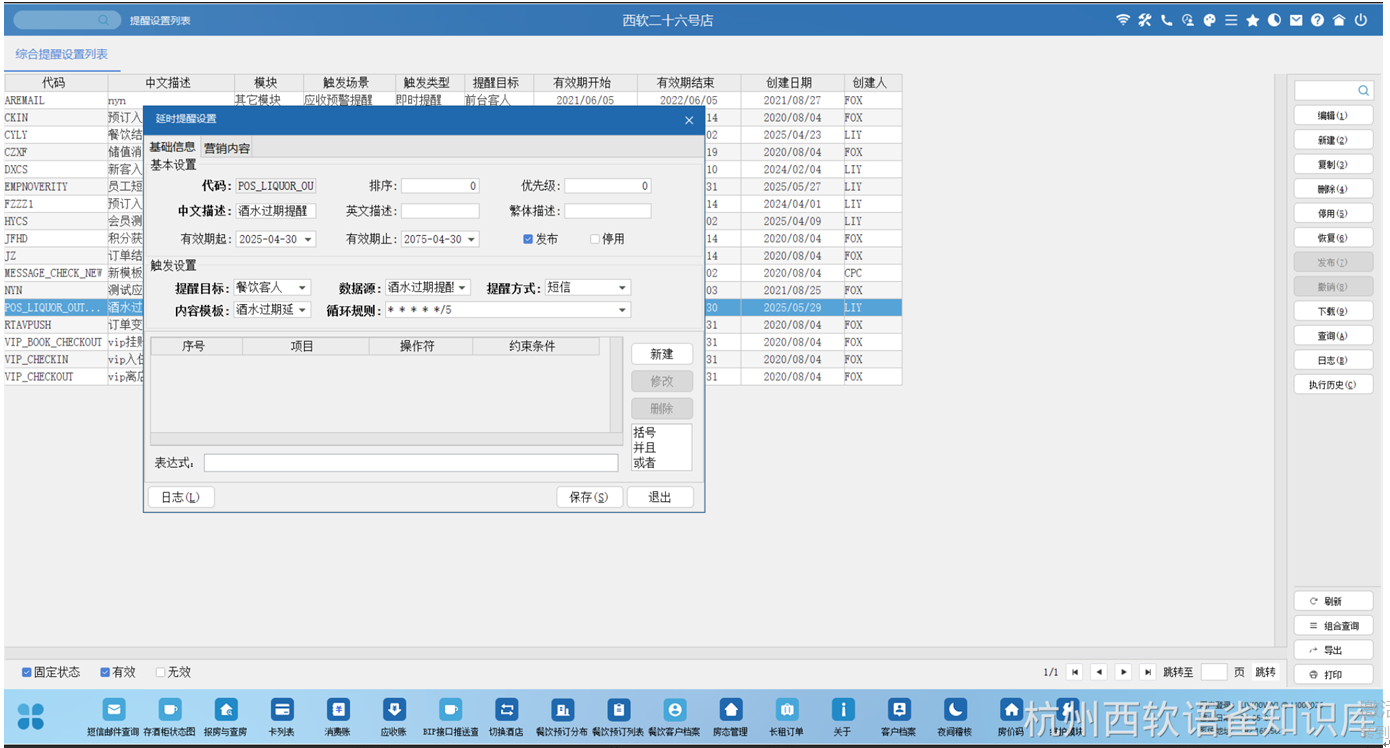The width and height of the screenshot is (1390, 748).
Task: Click the 日志(L) button in the dialog
Action: [181, 497]
